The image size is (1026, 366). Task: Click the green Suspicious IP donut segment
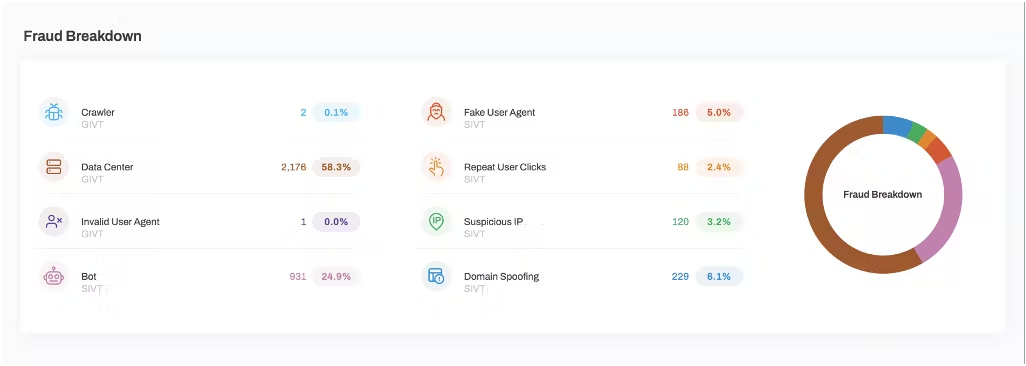pos(917,132)
